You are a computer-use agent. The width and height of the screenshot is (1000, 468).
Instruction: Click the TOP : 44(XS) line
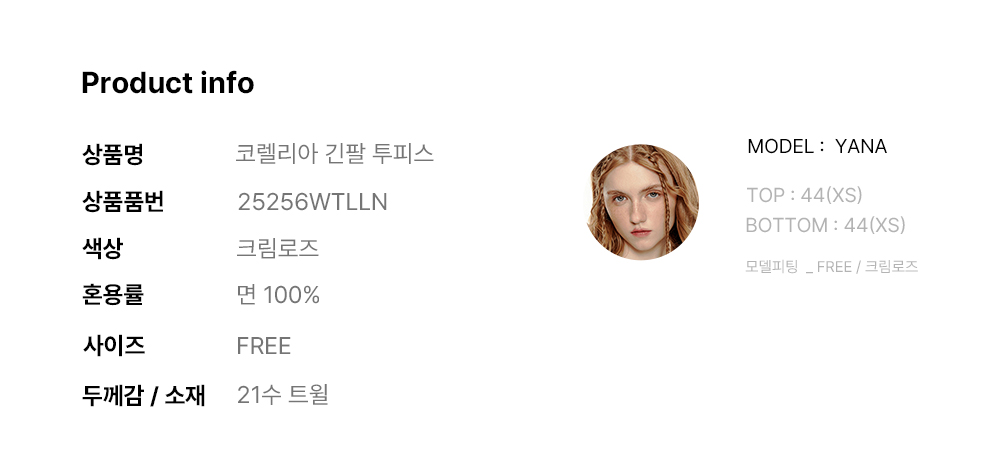click(804, 195)
